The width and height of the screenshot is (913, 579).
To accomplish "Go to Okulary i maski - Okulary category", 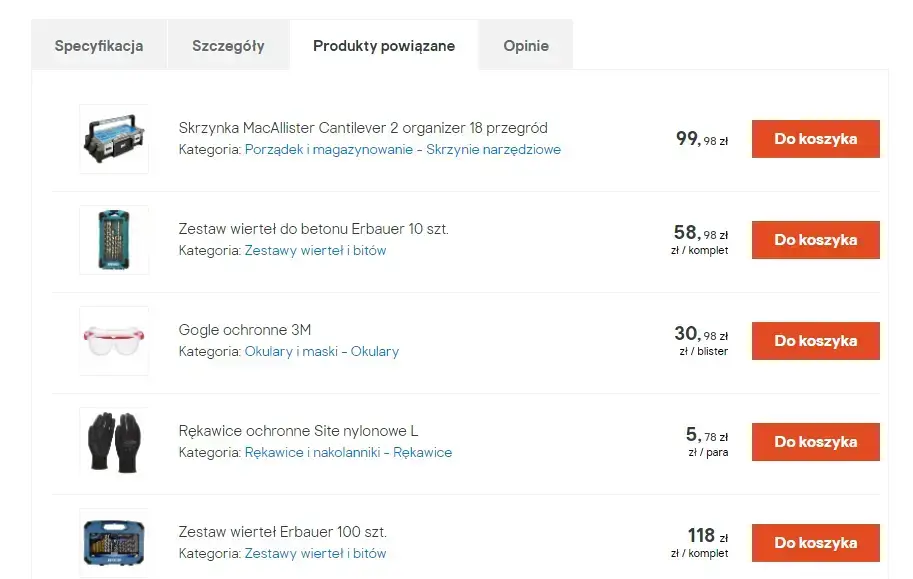I will (321, 352).
